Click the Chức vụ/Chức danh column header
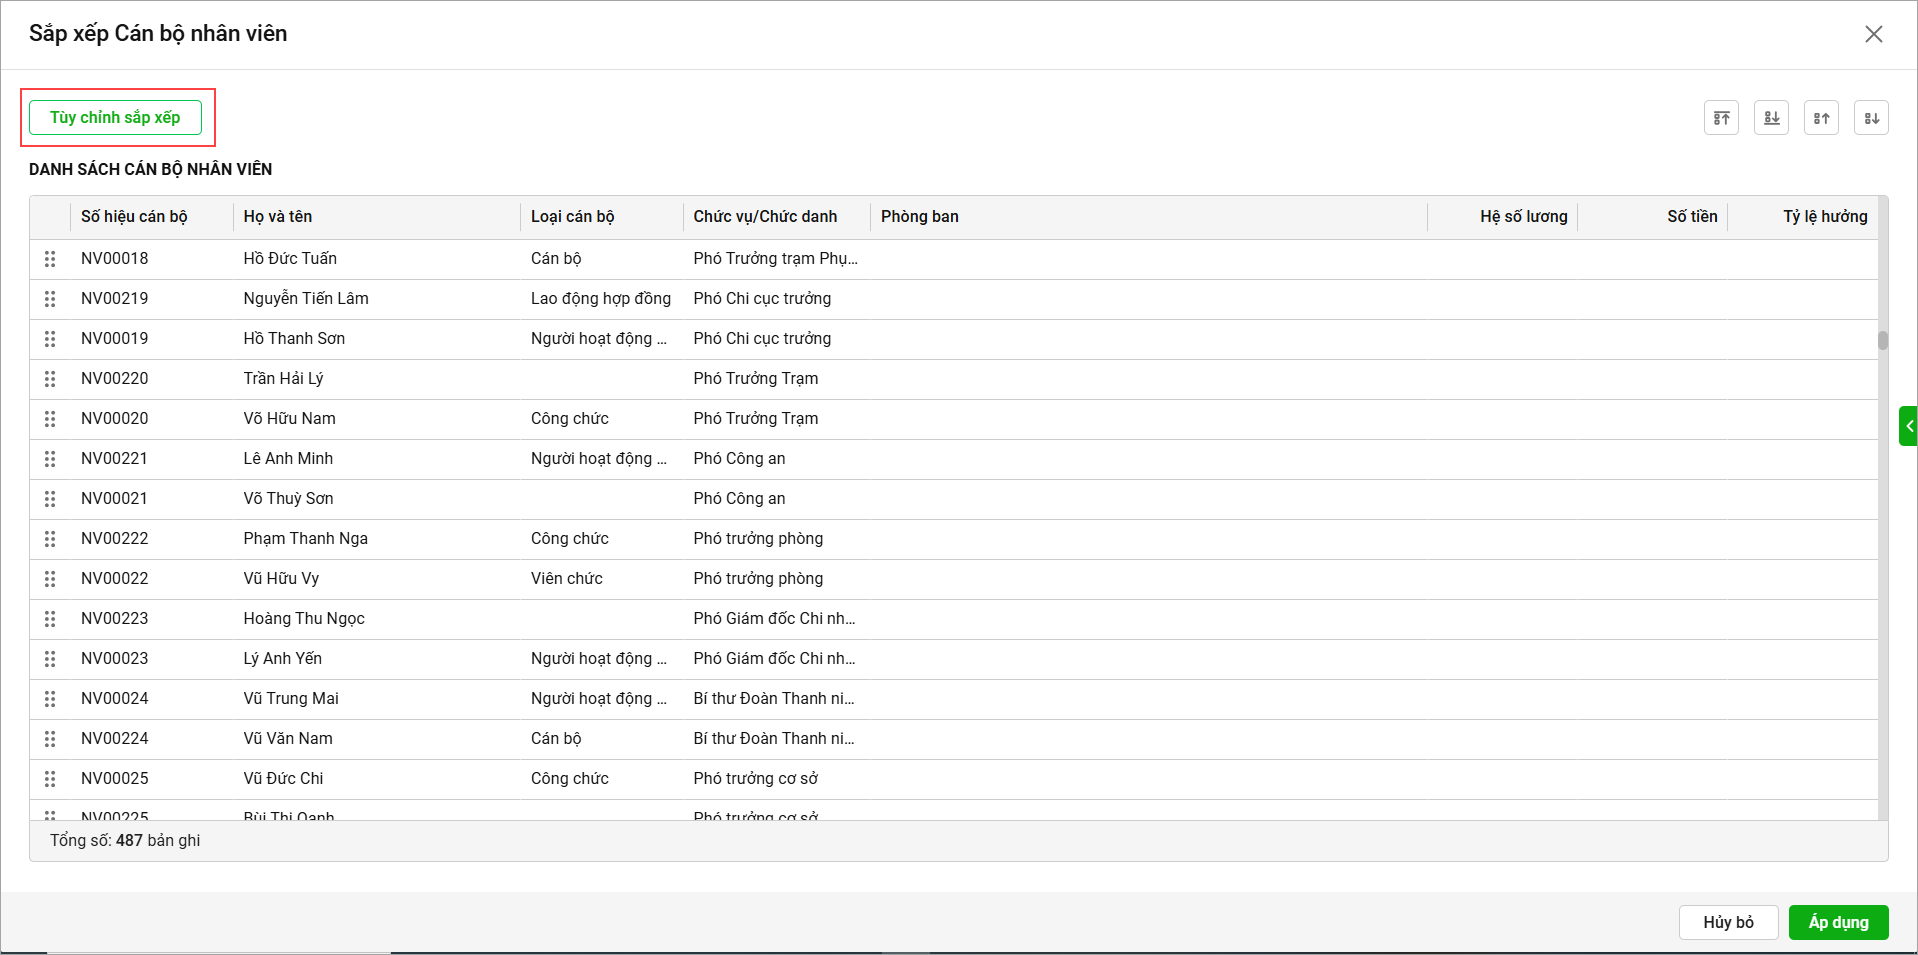1918x955 pixels. [x=765, y=217]
